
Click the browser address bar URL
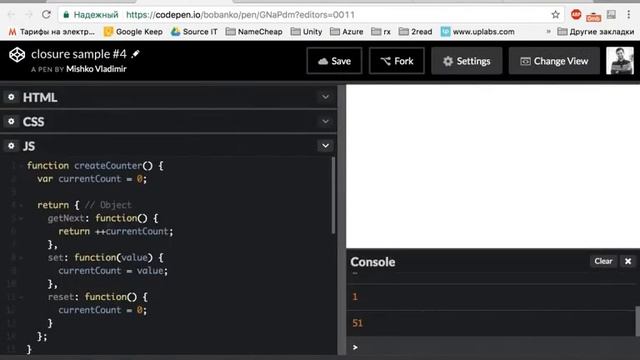240,15
